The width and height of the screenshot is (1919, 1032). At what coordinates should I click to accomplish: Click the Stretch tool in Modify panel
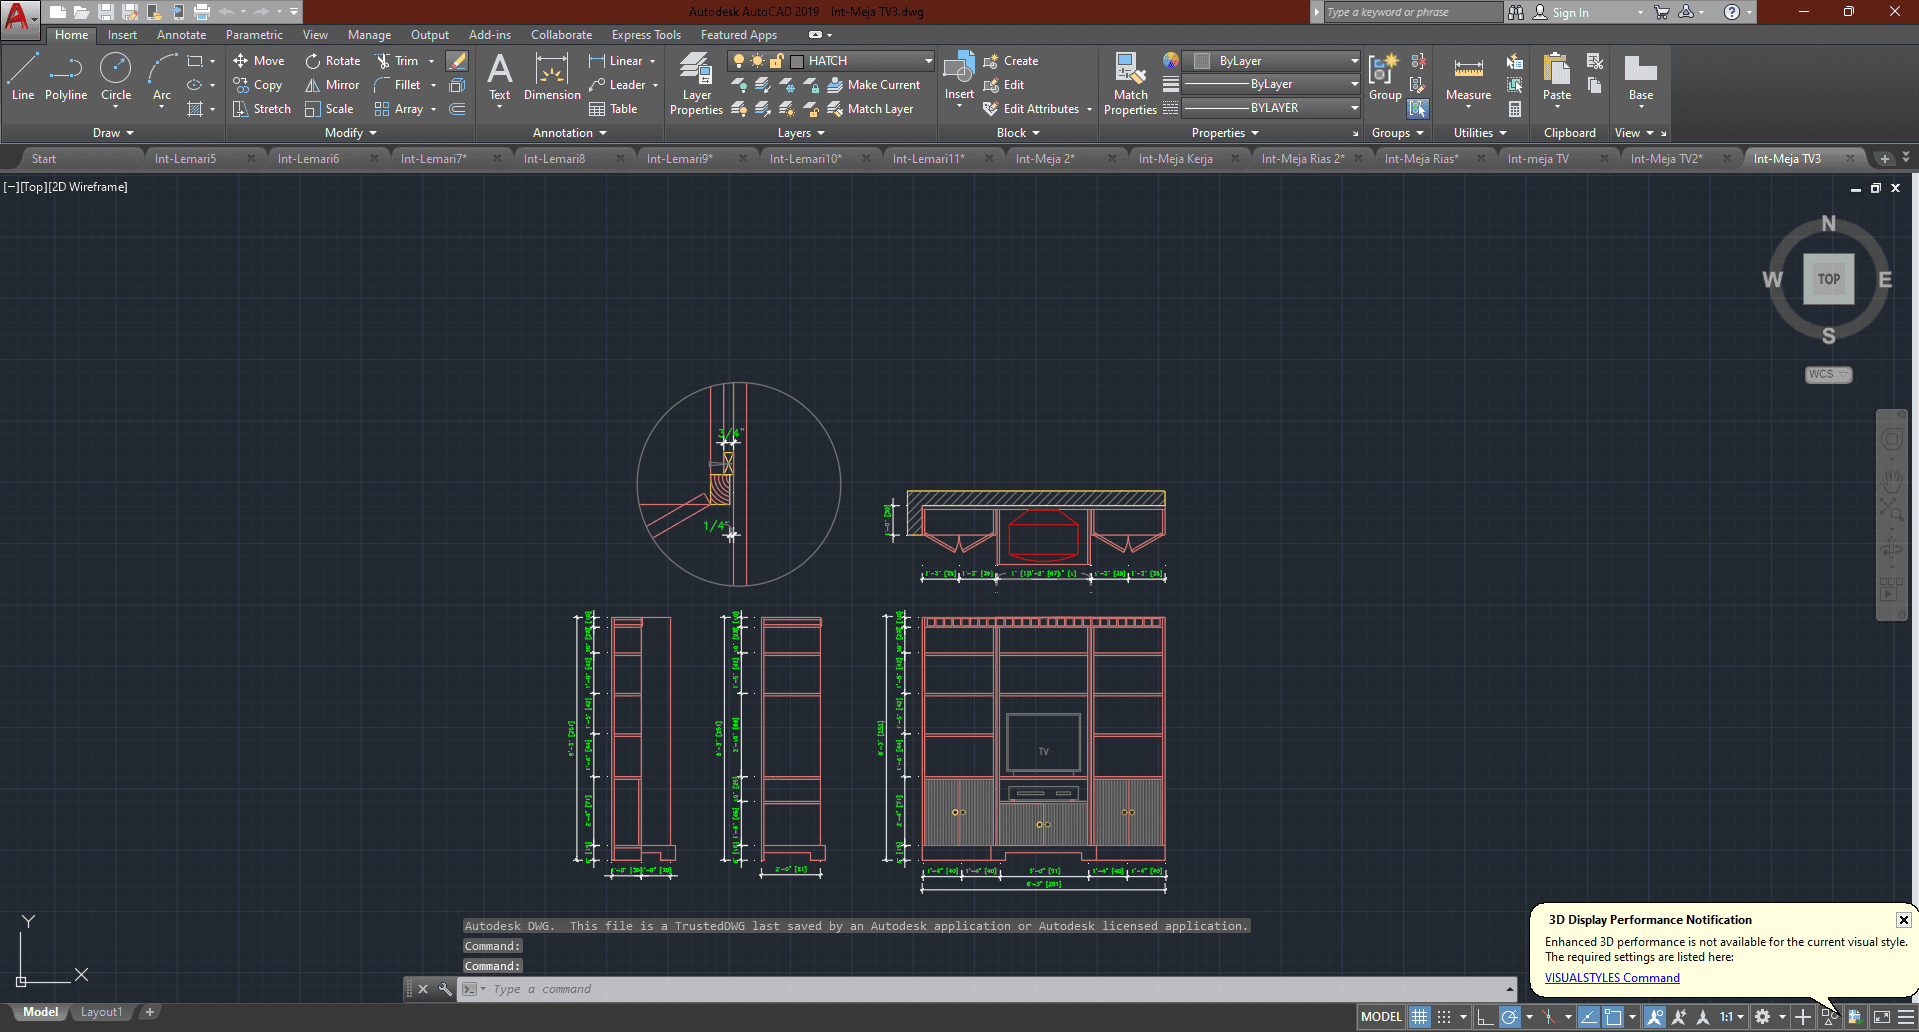tap(261, 109)
